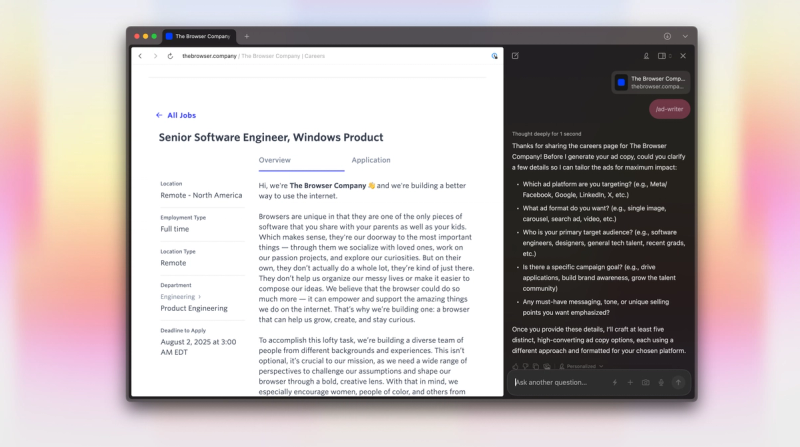Click the blue favicon on the browser tab
Image resolution: width=800 pixels, height=447 pixels.
point(169,36)
